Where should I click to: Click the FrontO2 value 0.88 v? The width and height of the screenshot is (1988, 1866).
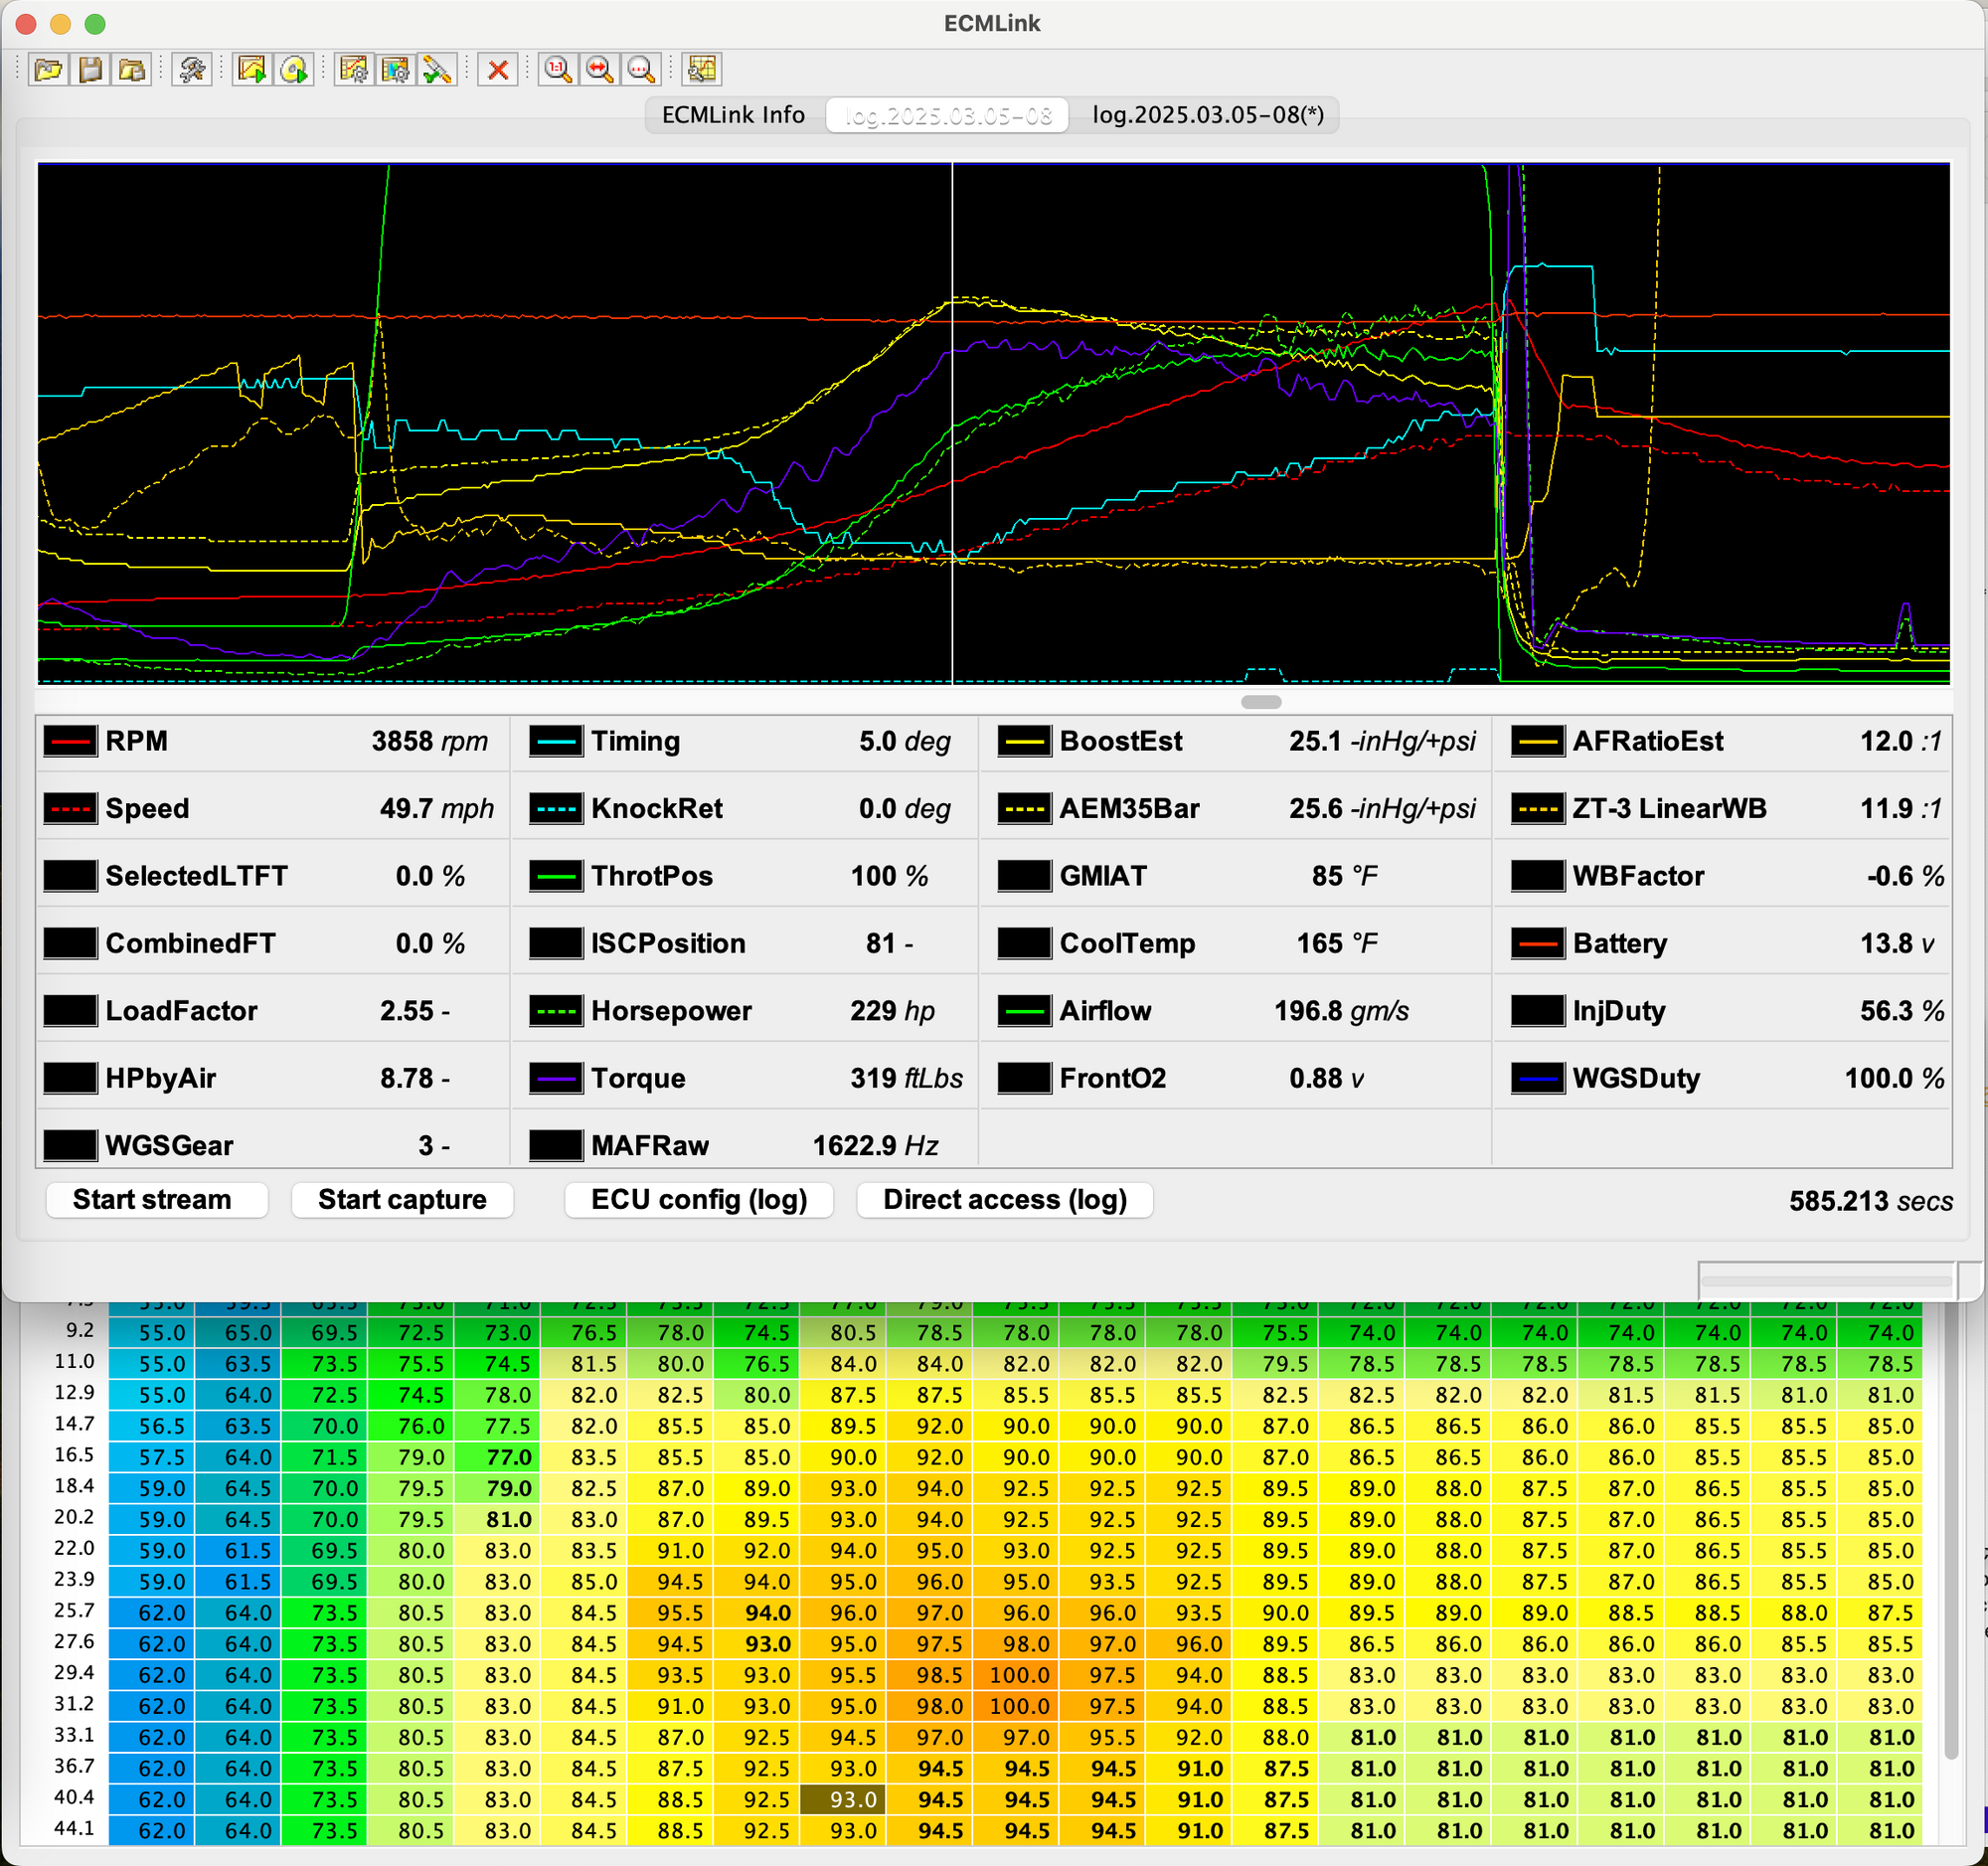(x=1326, y=1078)
